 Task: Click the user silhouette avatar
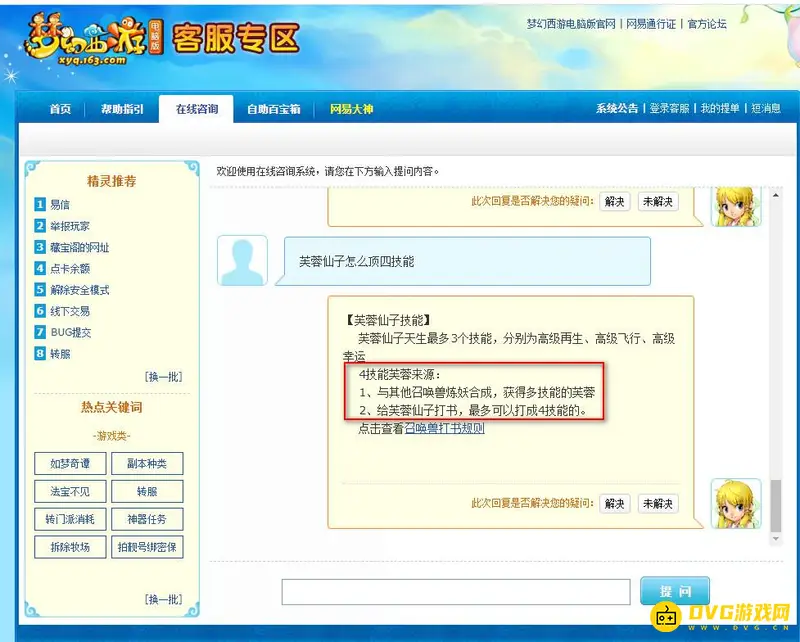(x=242, y=260)
